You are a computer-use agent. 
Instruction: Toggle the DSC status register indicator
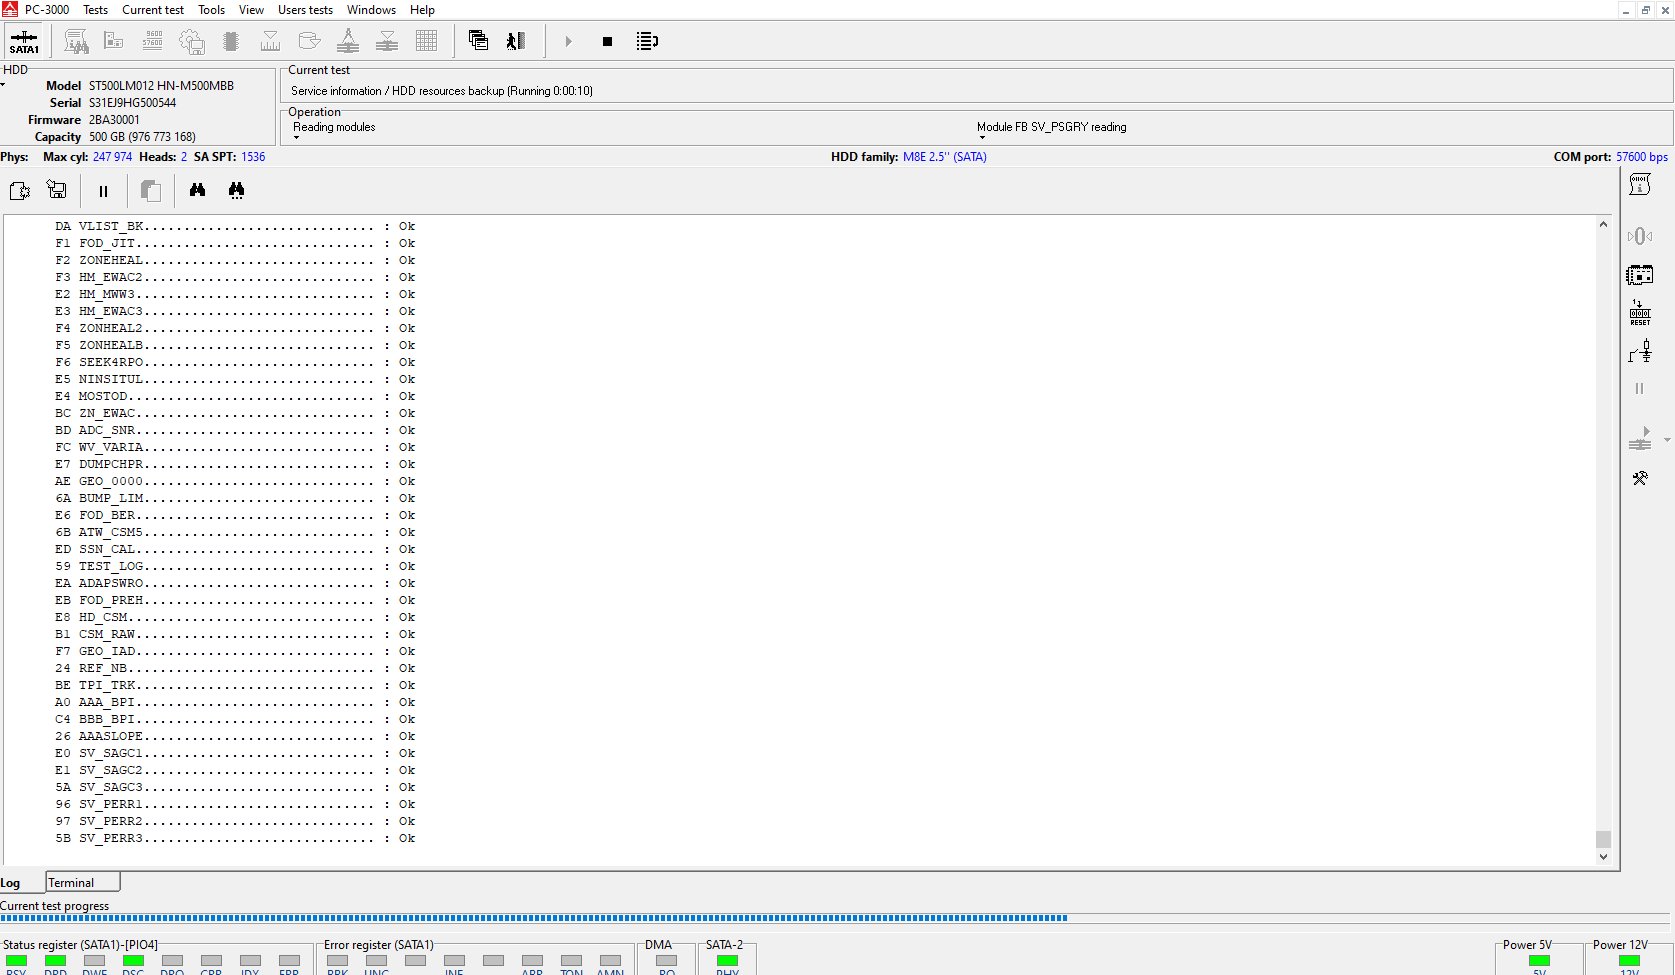pos(133,961)
